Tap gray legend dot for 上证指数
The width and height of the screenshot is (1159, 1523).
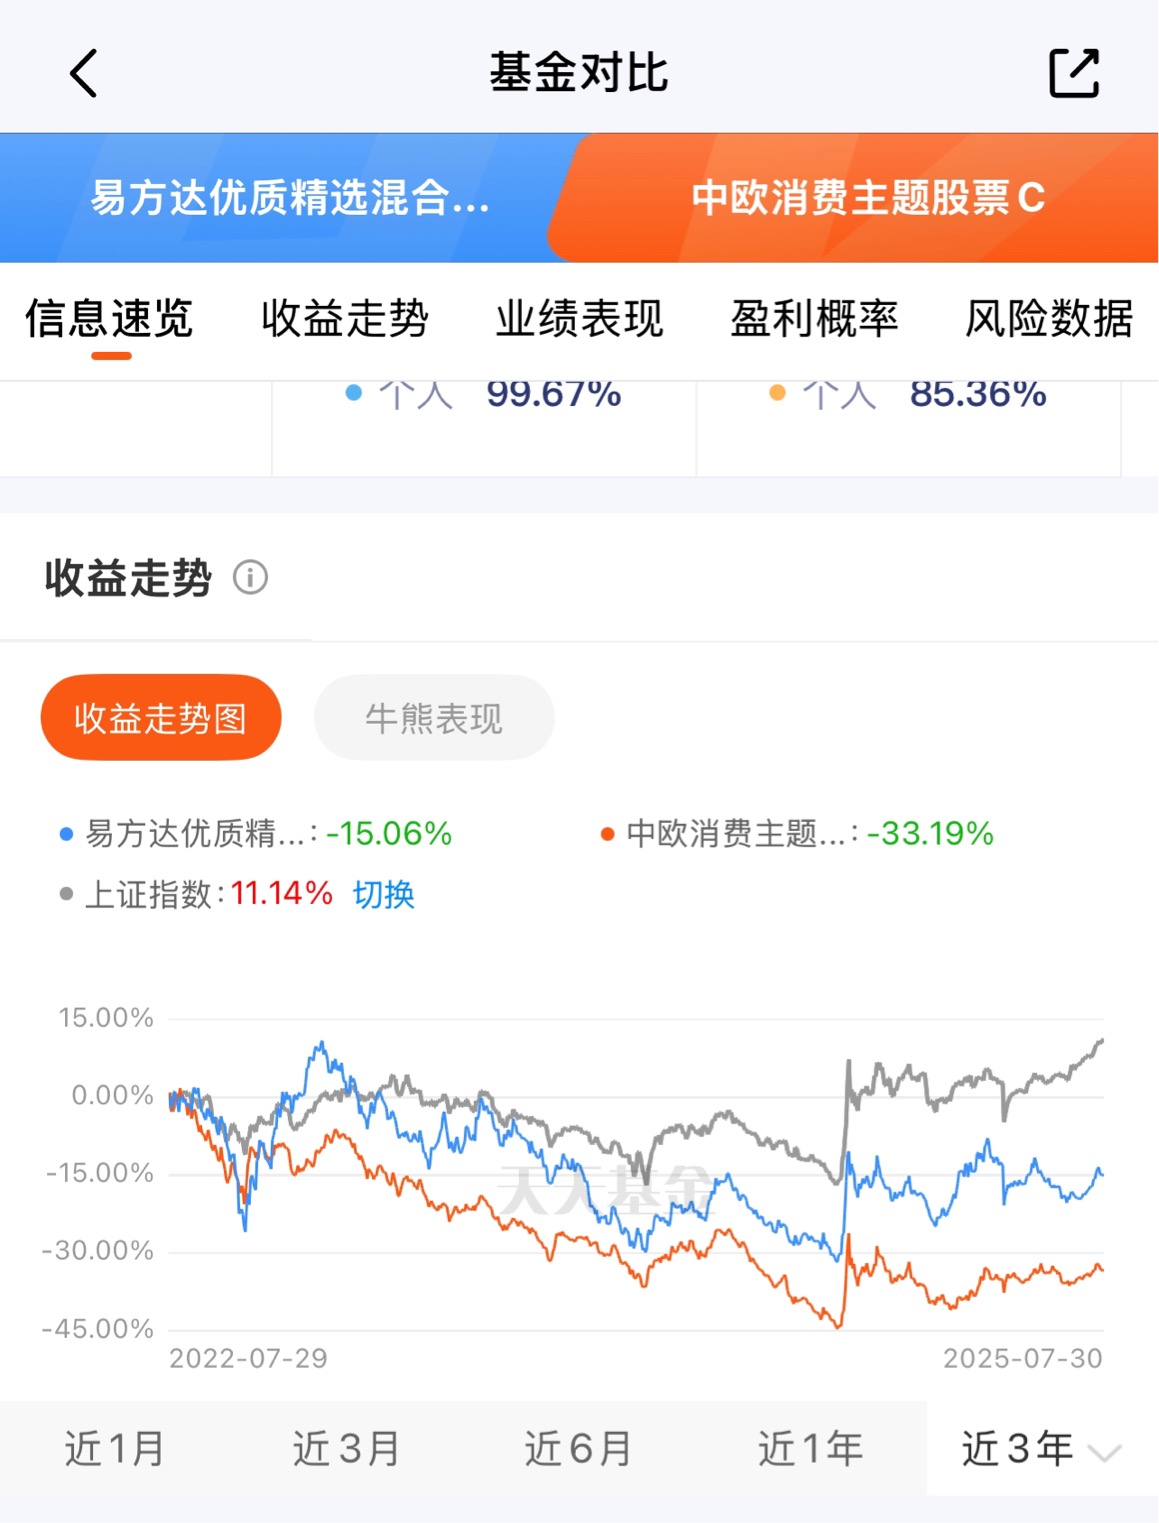pyautogui.click(x=67, y=893)
